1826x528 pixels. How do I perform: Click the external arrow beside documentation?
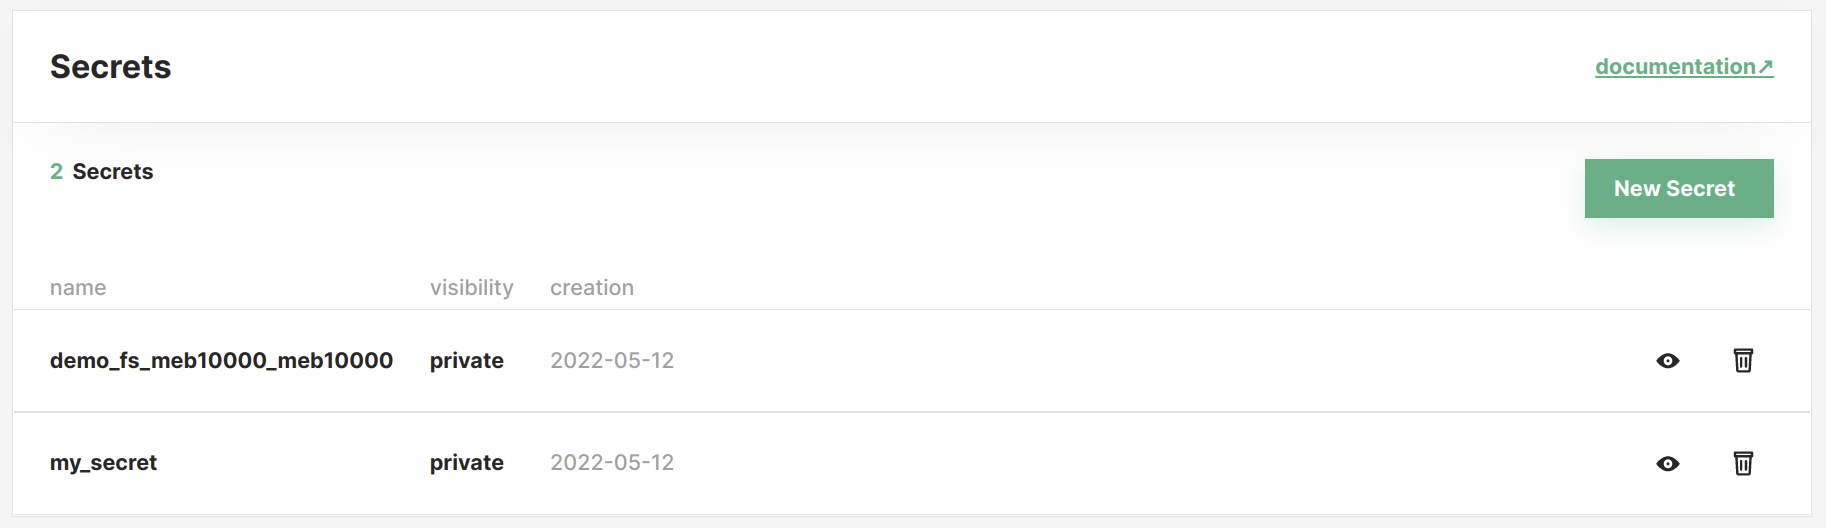pos(1766,67)
